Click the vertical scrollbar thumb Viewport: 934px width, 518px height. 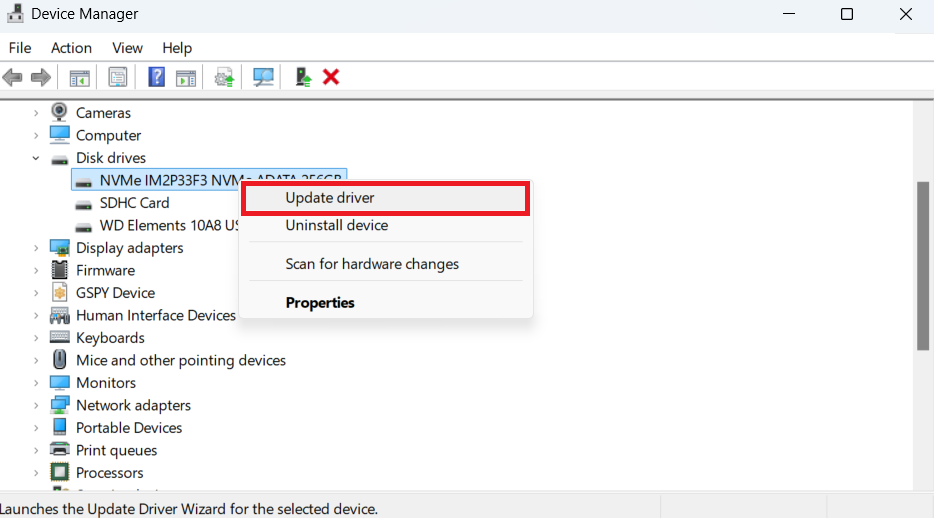click(923, 266)
